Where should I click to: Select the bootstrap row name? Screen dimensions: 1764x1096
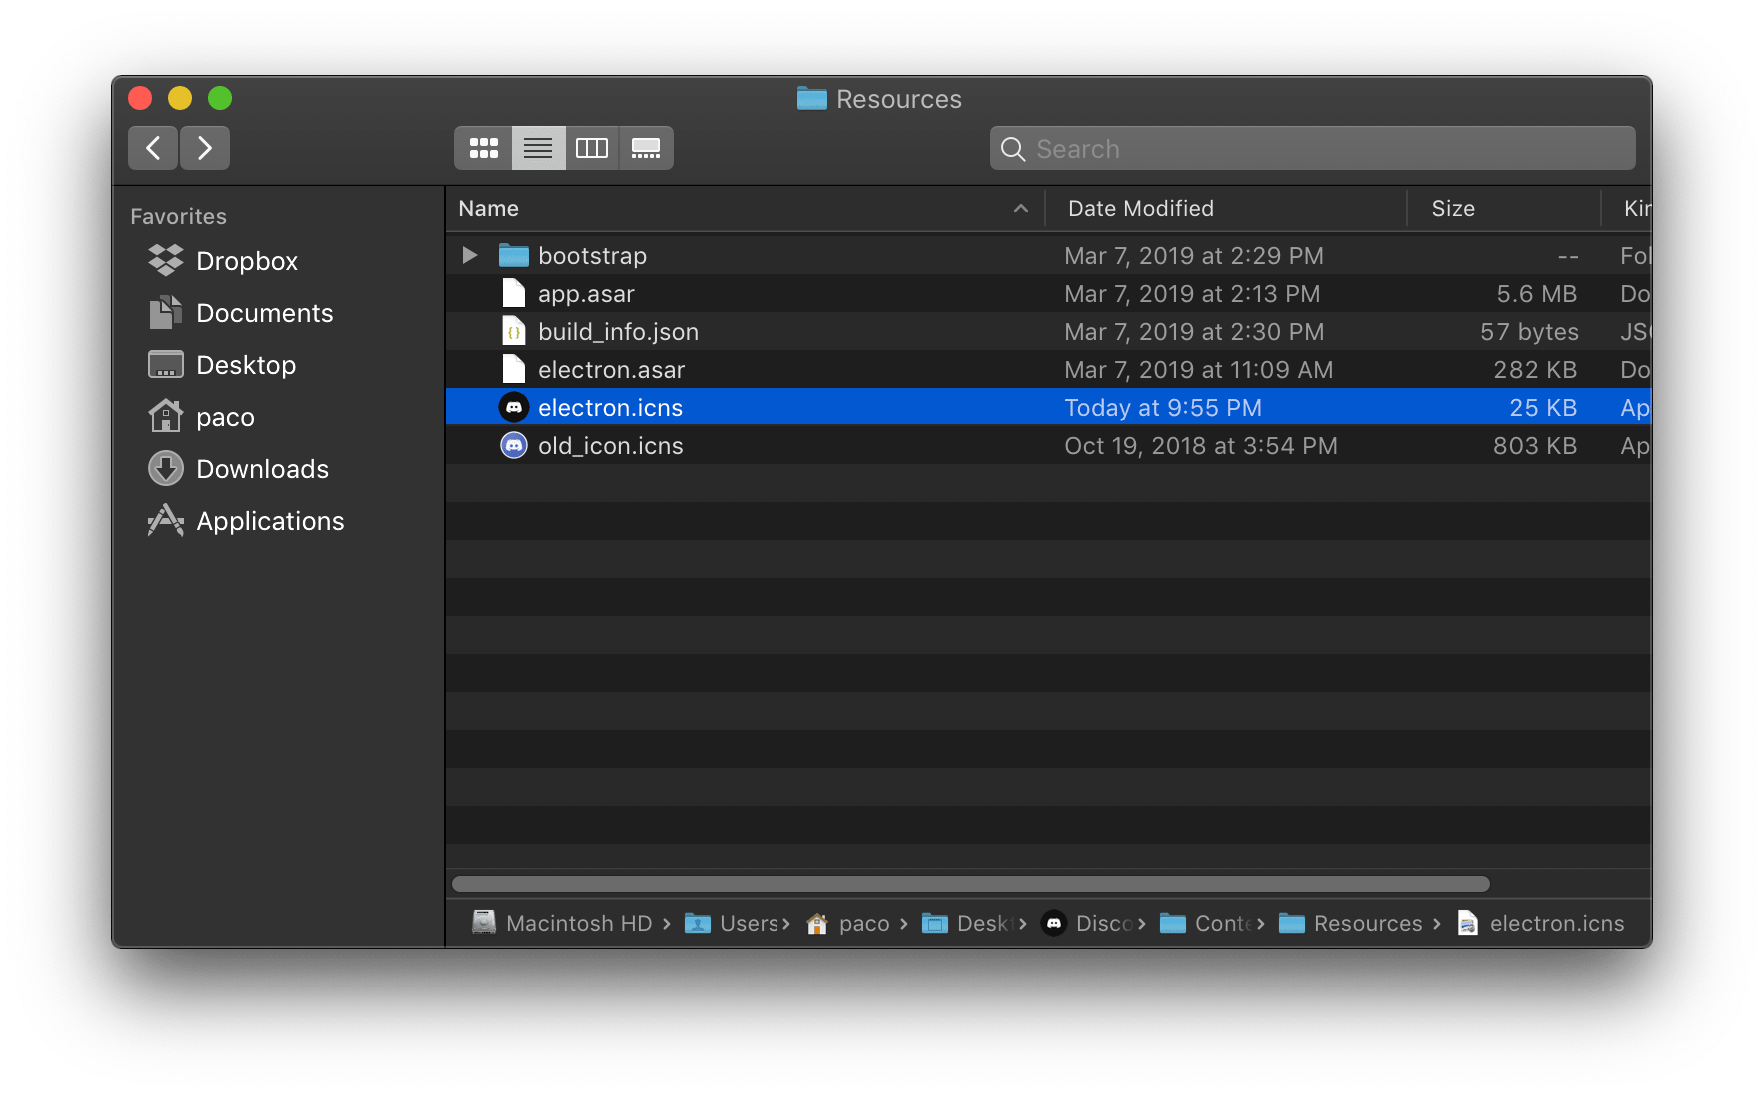[x=592, y=255]
